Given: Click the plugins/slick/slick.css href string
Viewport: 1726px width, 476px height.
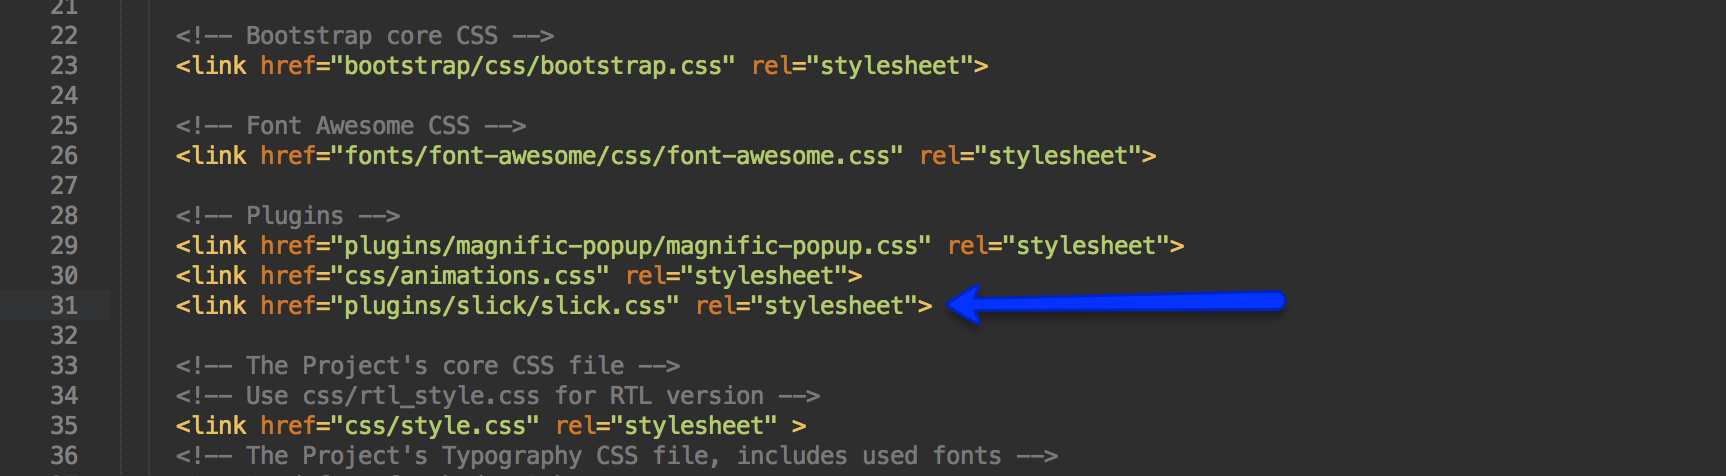Looking at the screenshot, I should click(505, 306).
